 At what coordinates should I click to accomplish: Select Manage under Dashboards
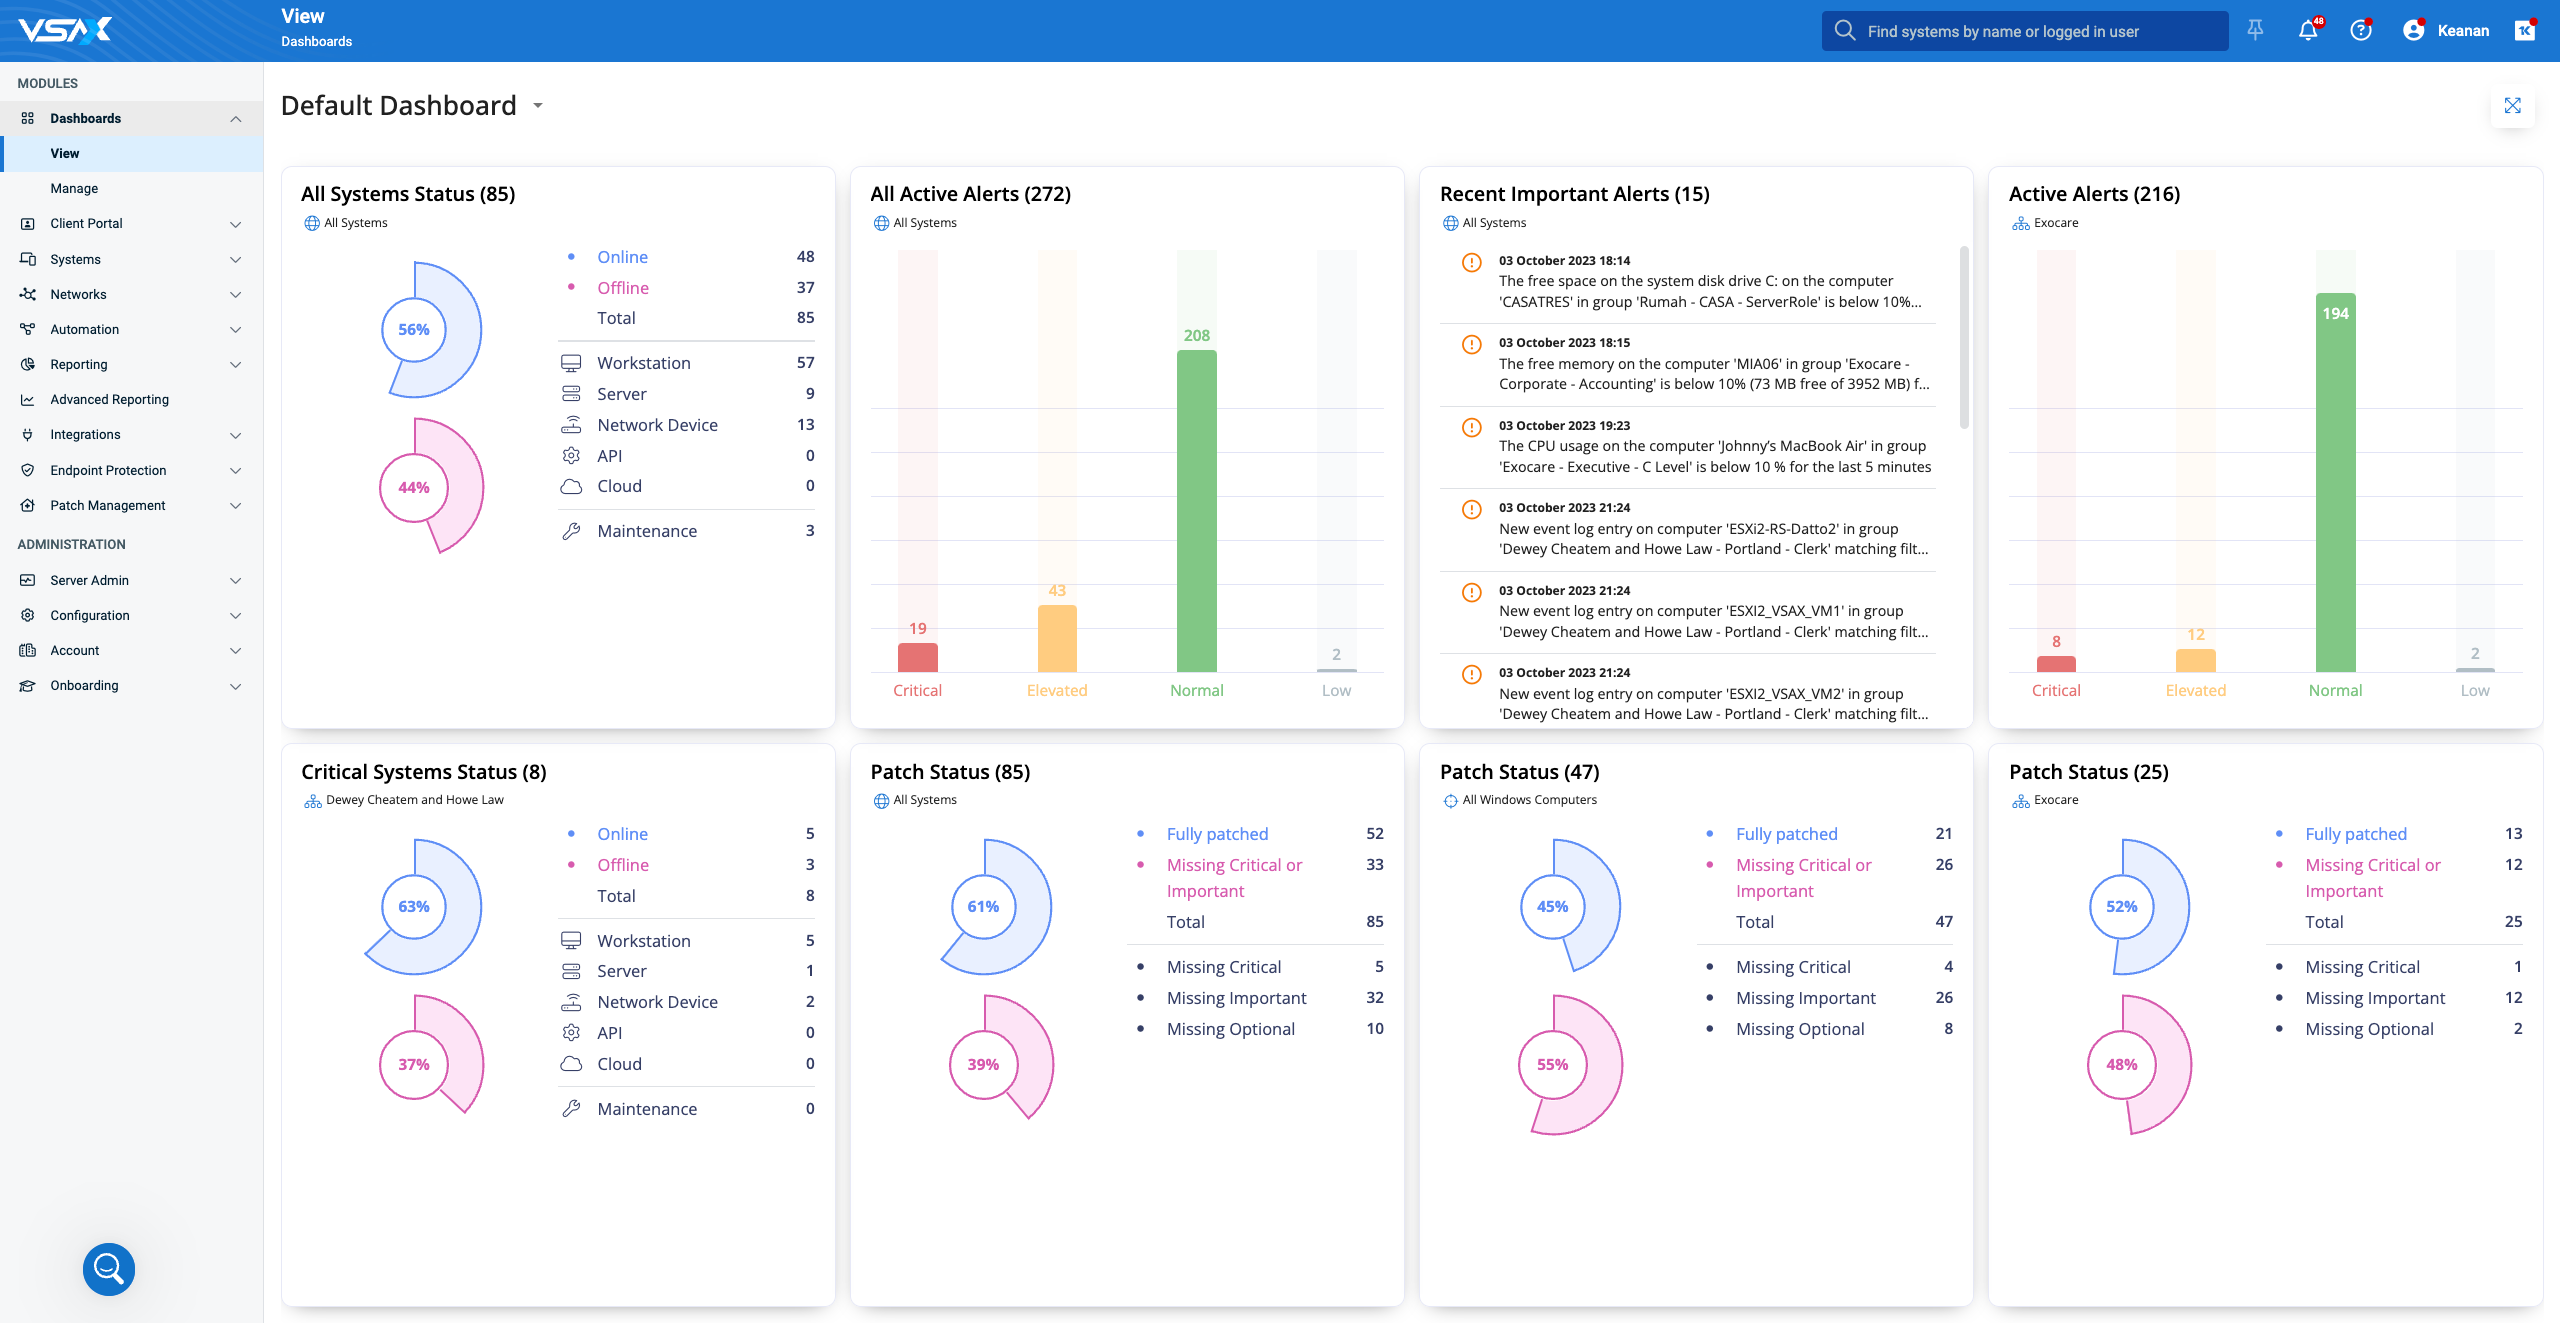(74, 188)
